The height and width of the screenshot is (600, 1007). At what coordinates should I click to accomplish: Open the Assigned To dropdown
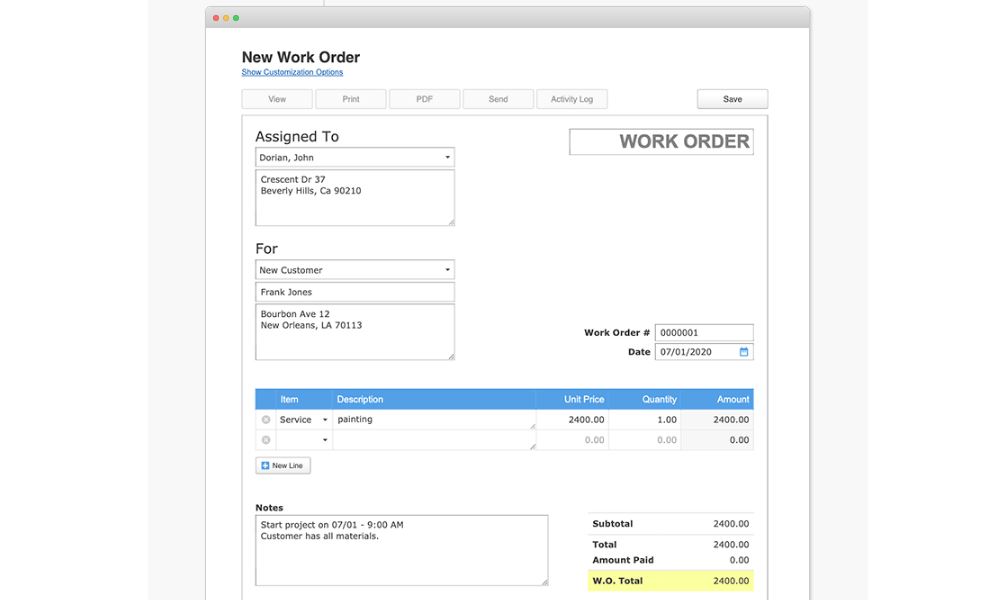click(447, 157)
